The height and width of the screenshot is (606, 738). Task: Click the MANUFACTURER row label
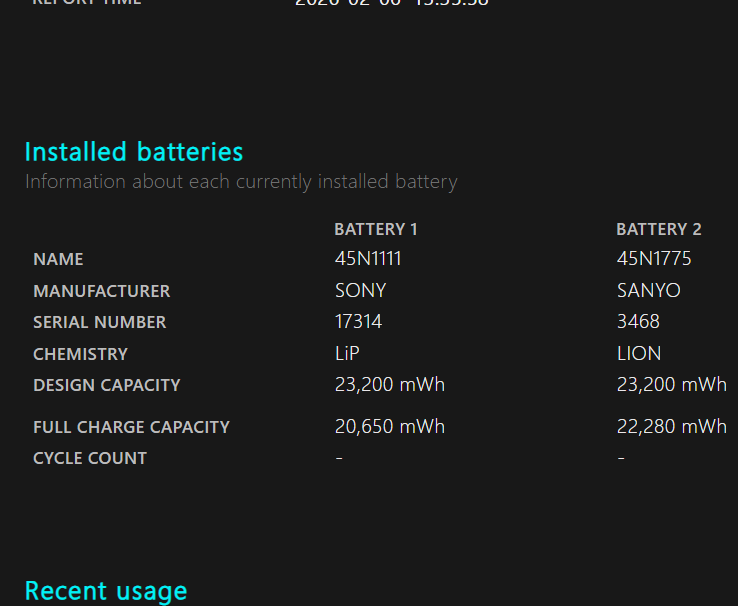coord(101,291)
